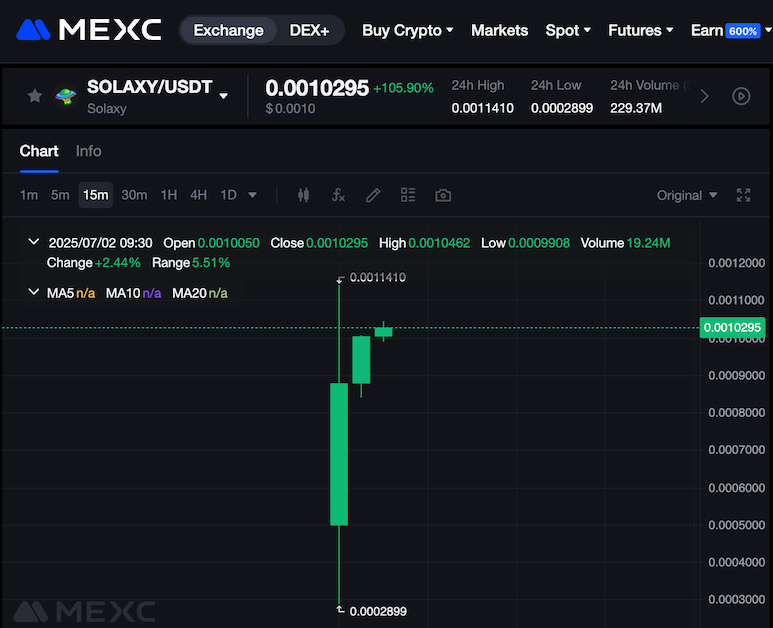Open the video play circle icon

(x=741, y=96)
